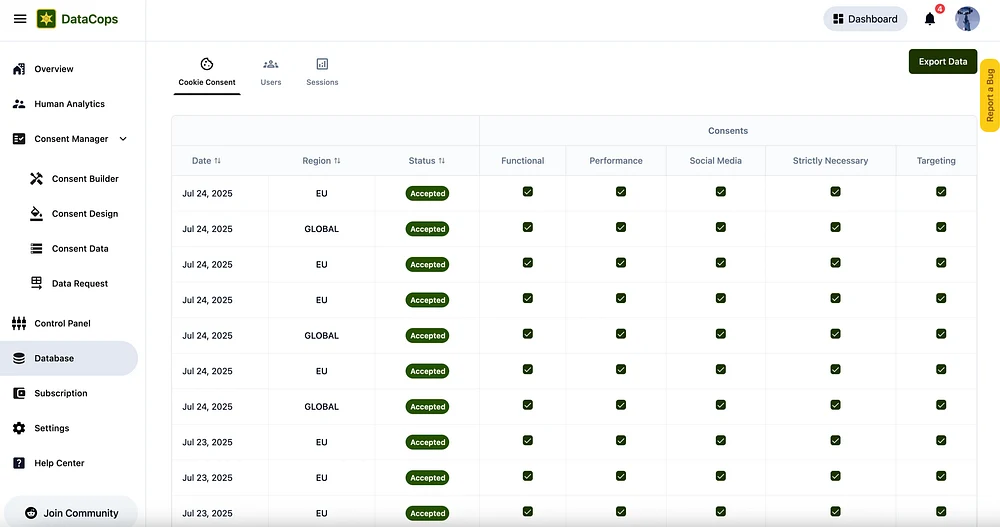Screen dimensions: 1000x527
Task: Click the Export Data button
Action: [942, 61]
